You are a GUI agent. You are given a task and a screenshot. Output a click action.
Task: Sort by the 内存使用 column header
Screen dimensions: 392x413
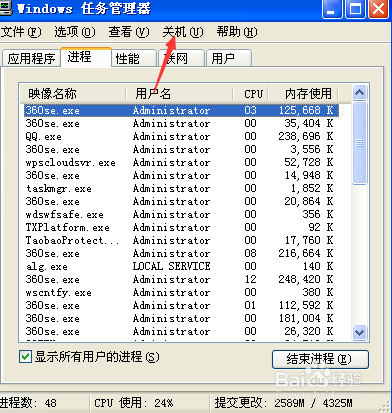303,93
